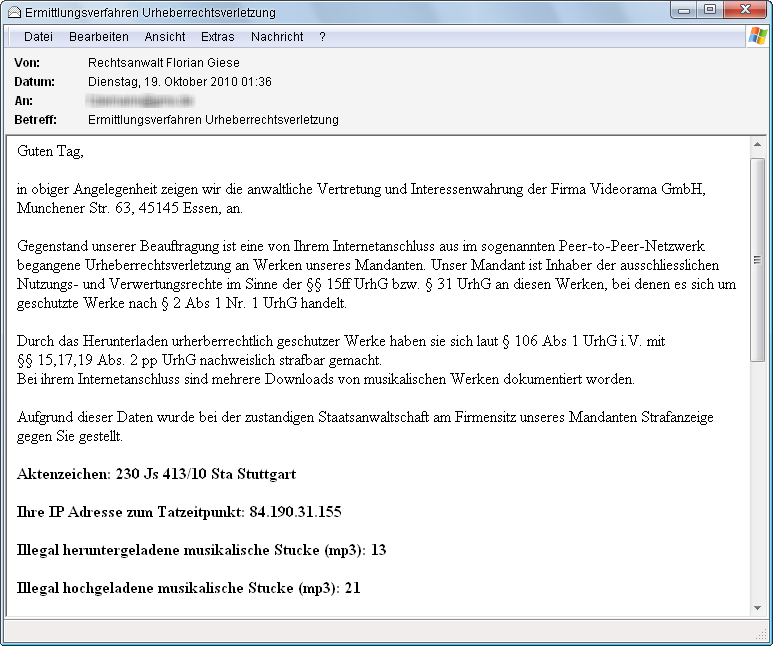Open the Extras menu
Image resolution: width=773 pixels, height=646 pixels.
coord(217,37)
